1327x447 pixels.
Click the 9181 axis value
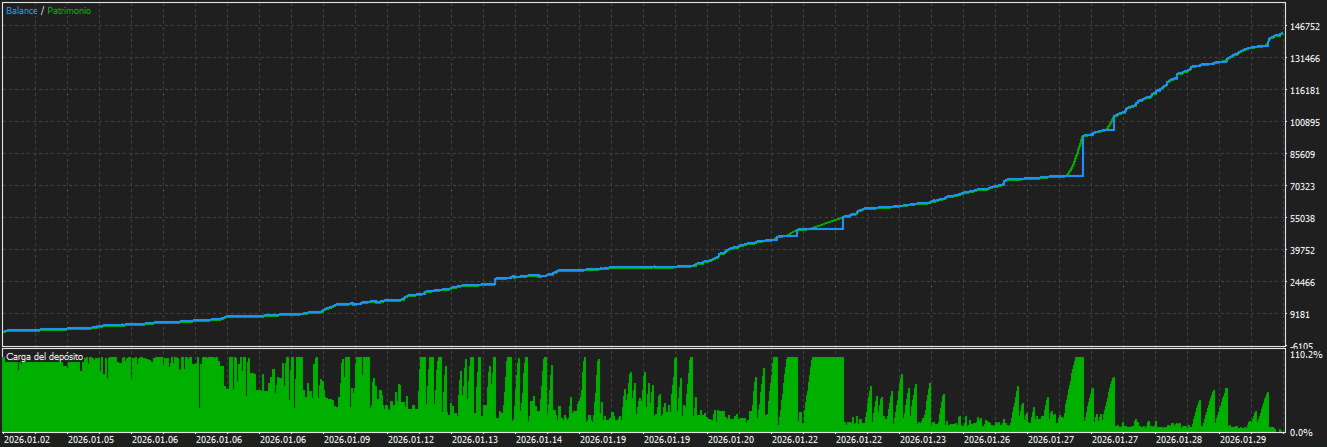pos(1301,315)
